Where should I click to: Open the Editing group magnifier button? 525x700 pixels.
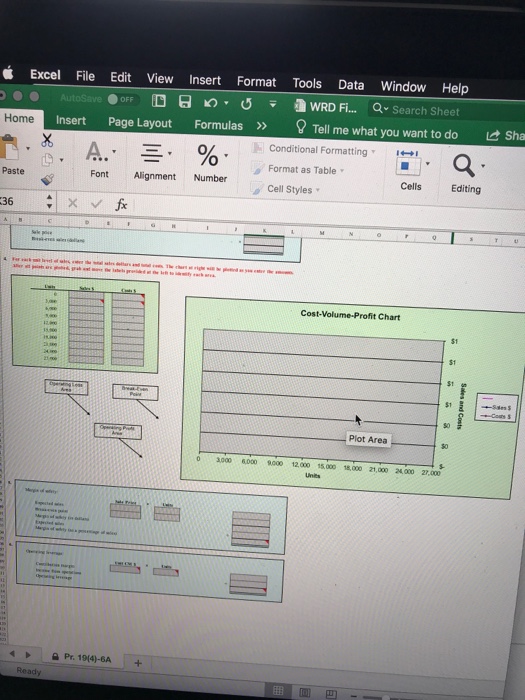466,174
